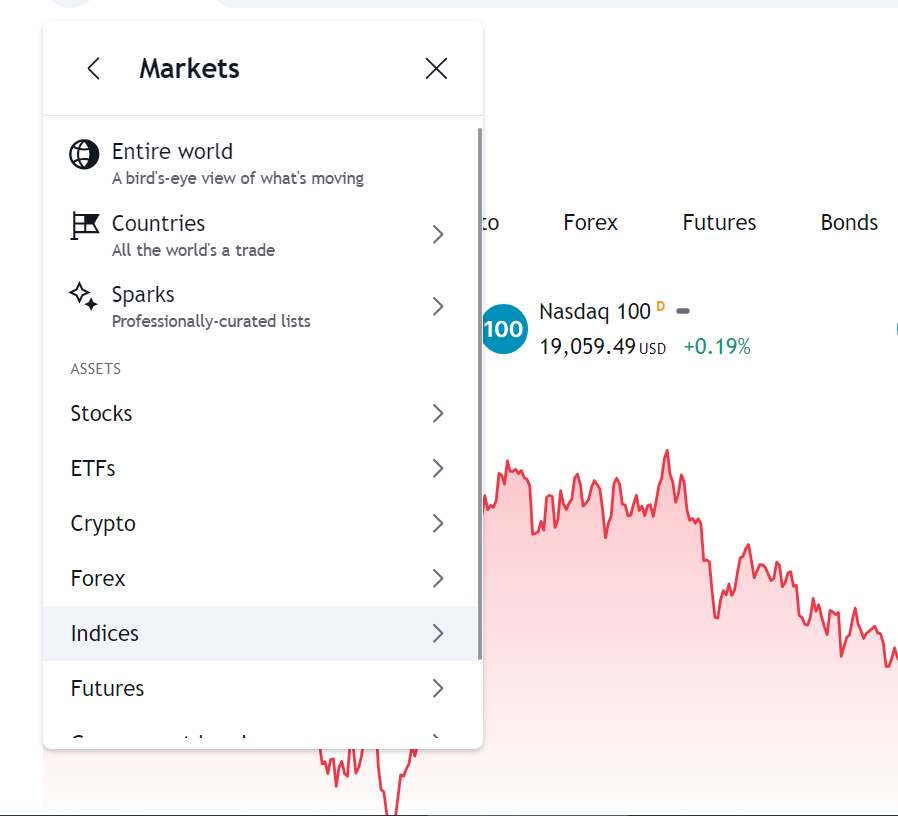The height and width of the screenshot is (816, 898).
Task: Select Stocks in the assets list
Action: coord(260,413)
